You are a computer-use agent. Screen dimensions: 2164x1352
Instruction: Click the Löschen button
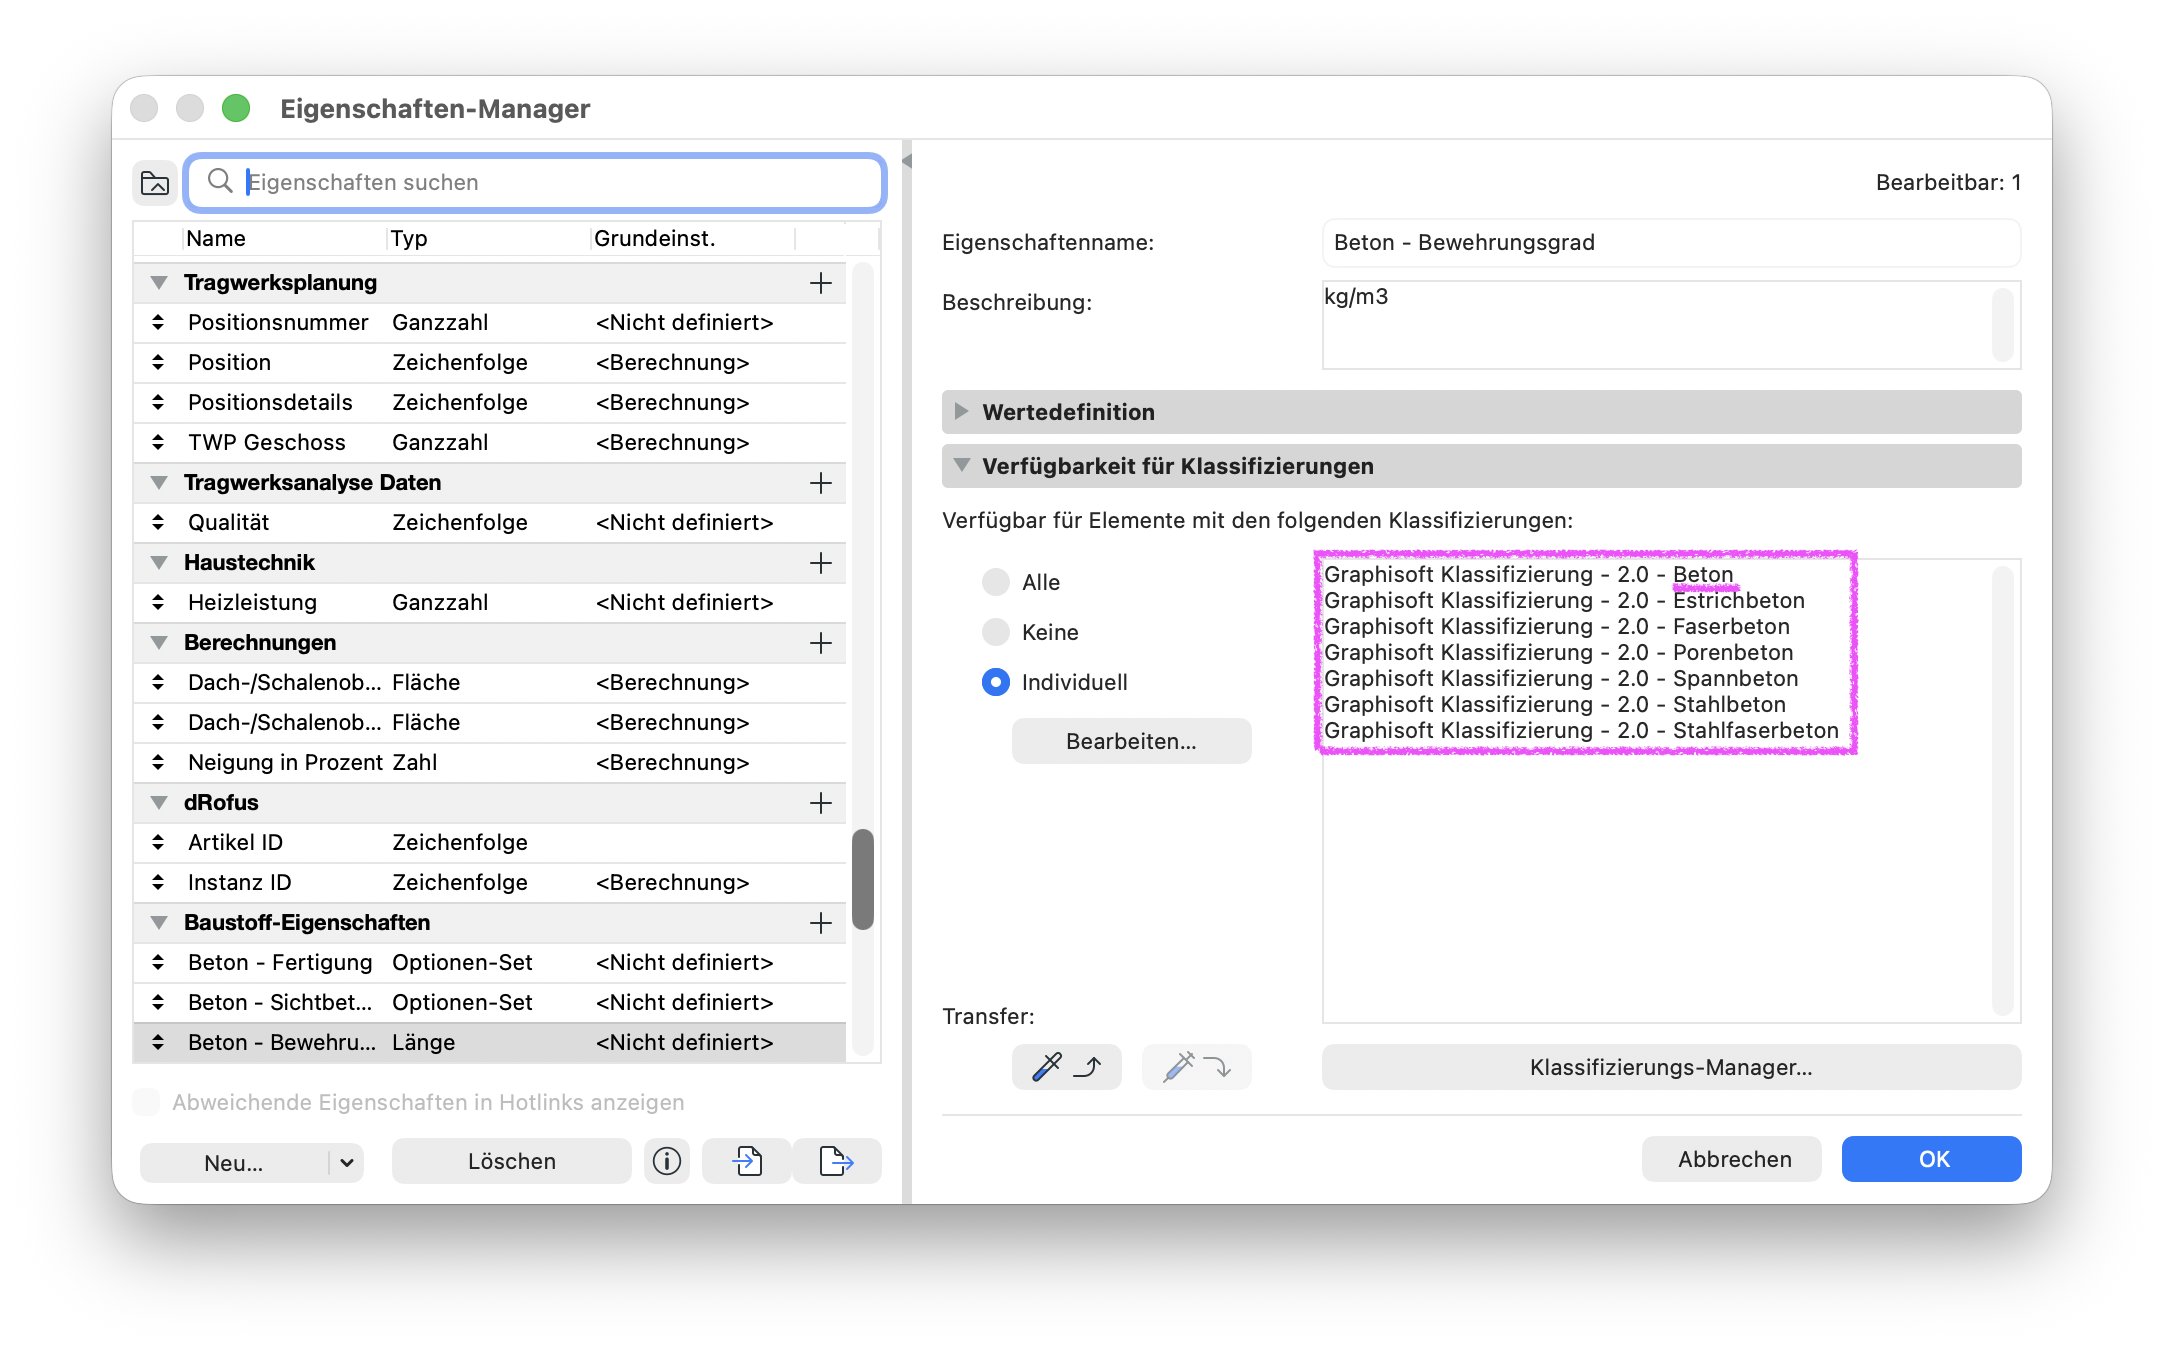512,1161
